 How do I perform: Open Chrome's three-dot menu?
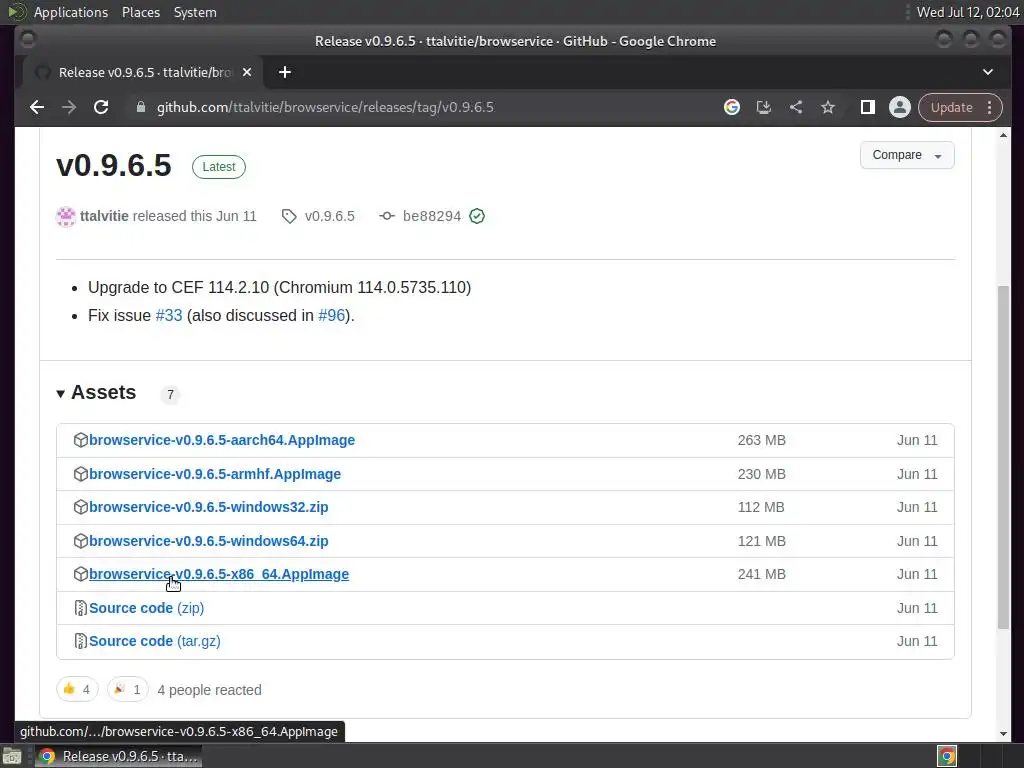[x=989, y=107]
